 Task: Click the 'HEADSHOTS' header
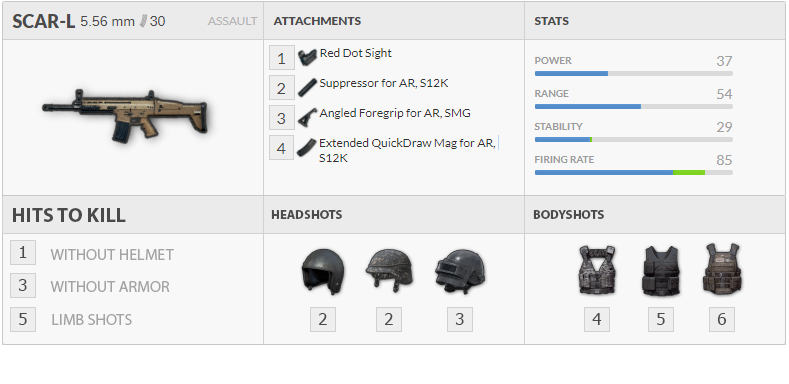[306, 215]
